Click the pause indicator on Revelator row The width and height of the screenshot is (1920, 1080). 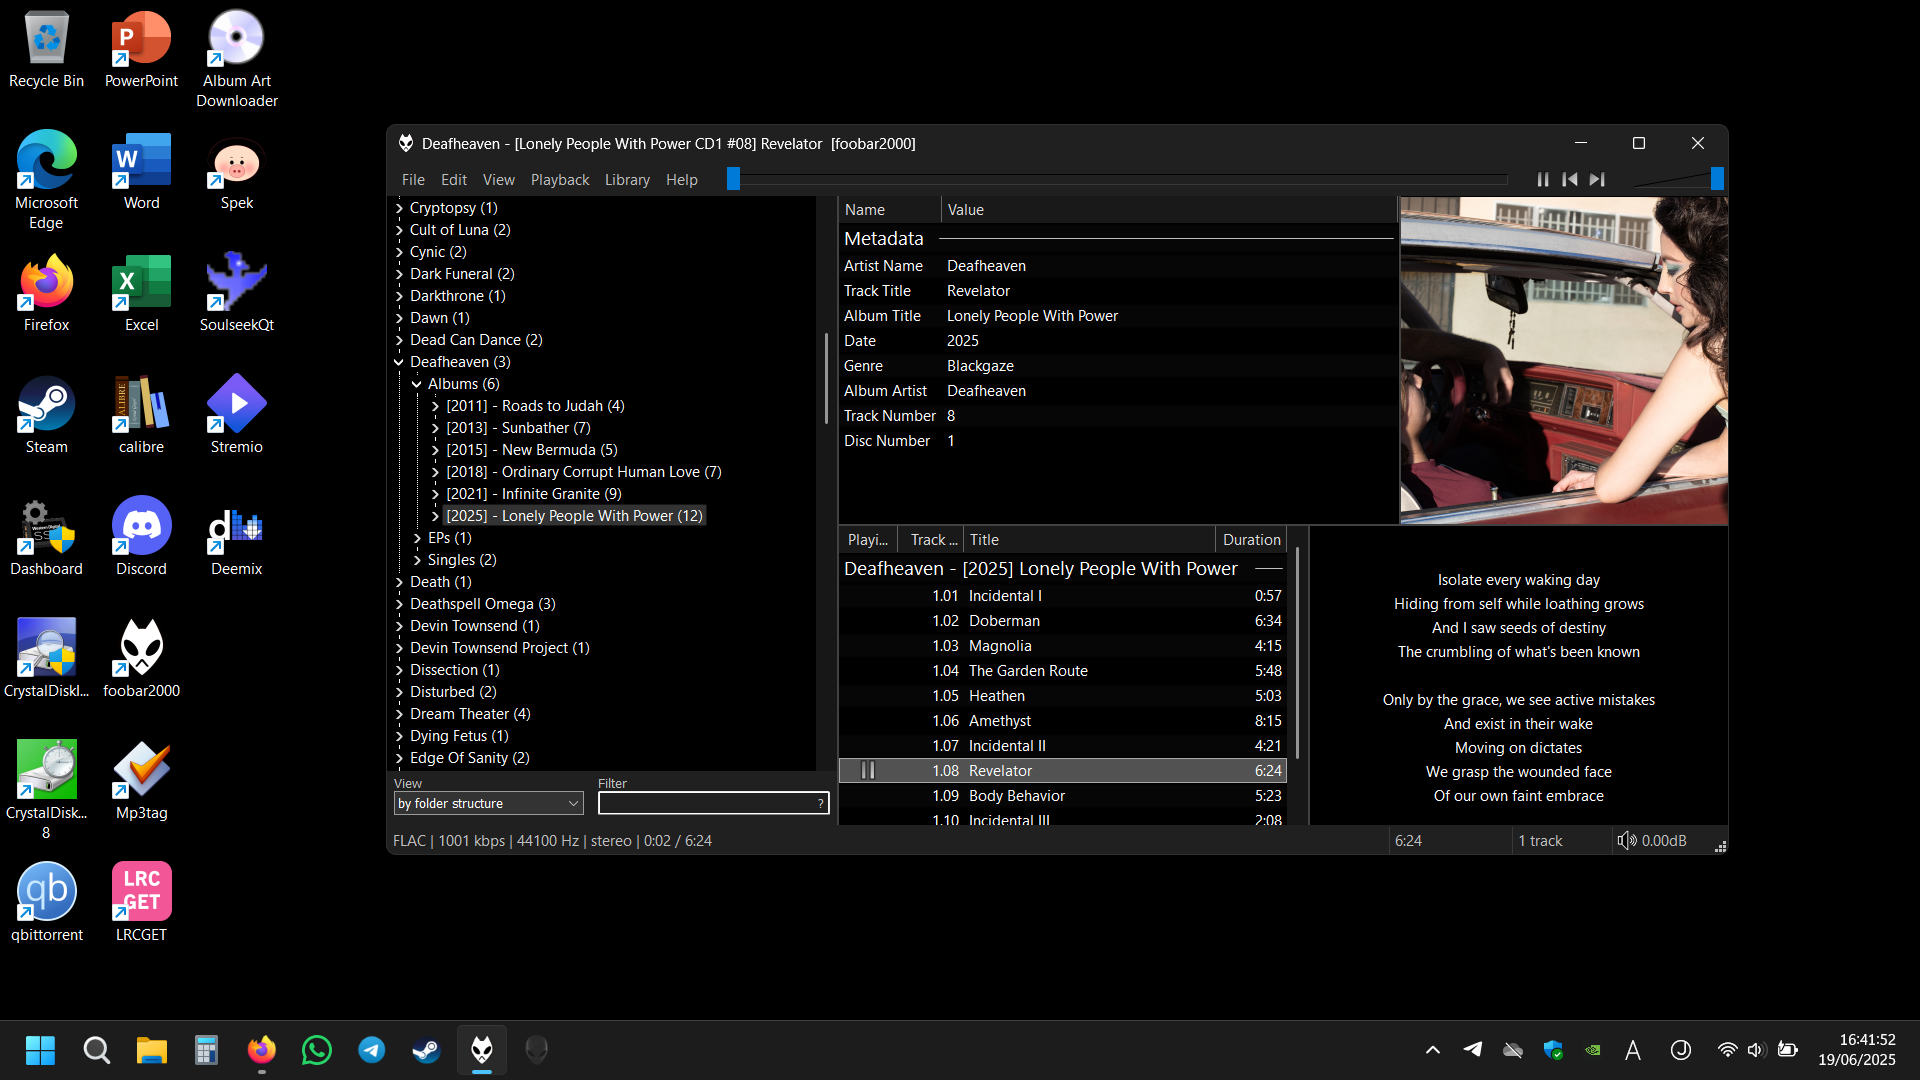pos(868,771)
